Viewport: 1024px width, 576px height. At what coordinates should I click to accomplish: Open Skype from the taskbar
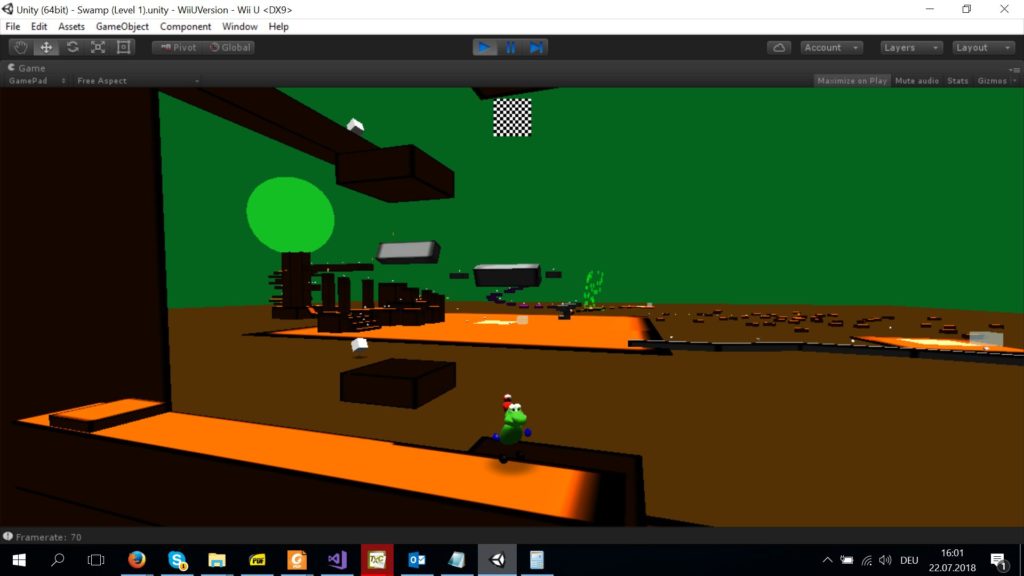pos(177,560)
